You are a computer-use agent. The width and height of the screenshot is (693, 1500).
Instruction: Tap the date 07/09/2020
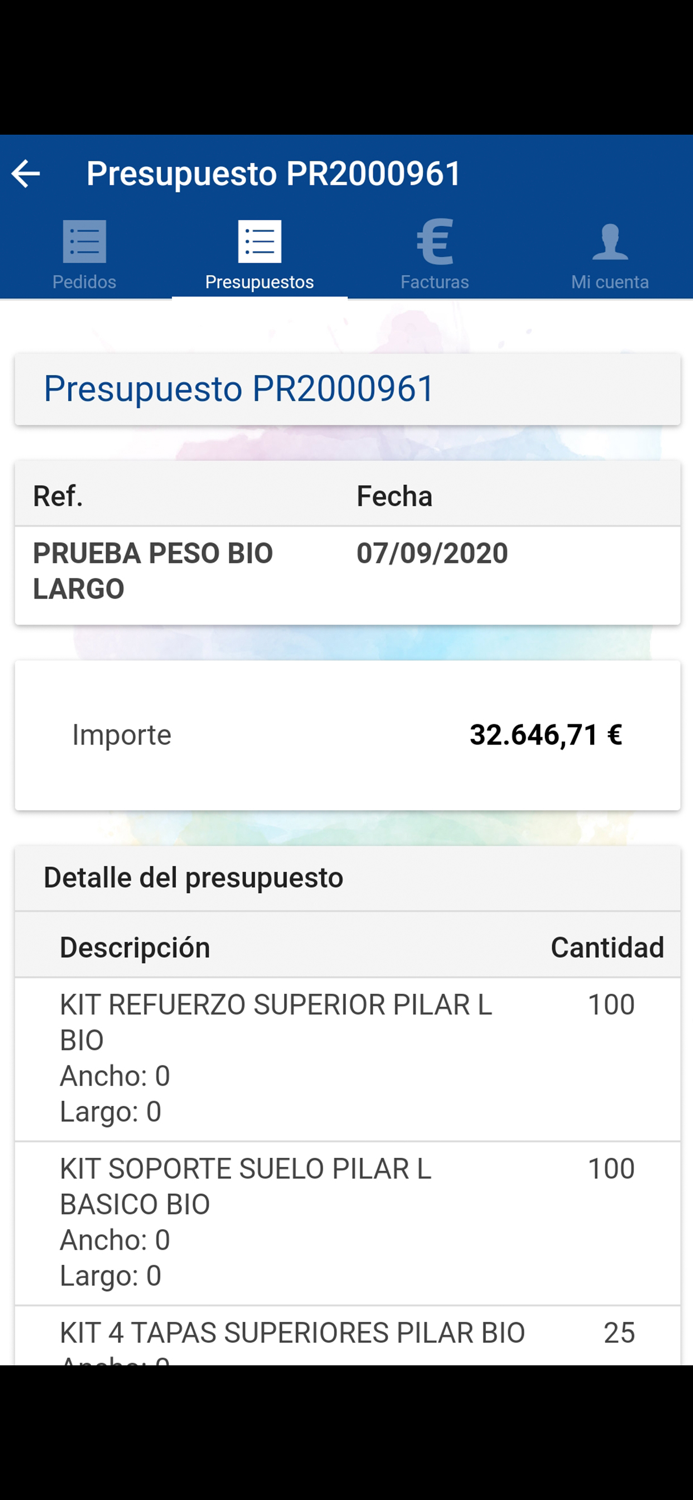click(x=432, y=554)
